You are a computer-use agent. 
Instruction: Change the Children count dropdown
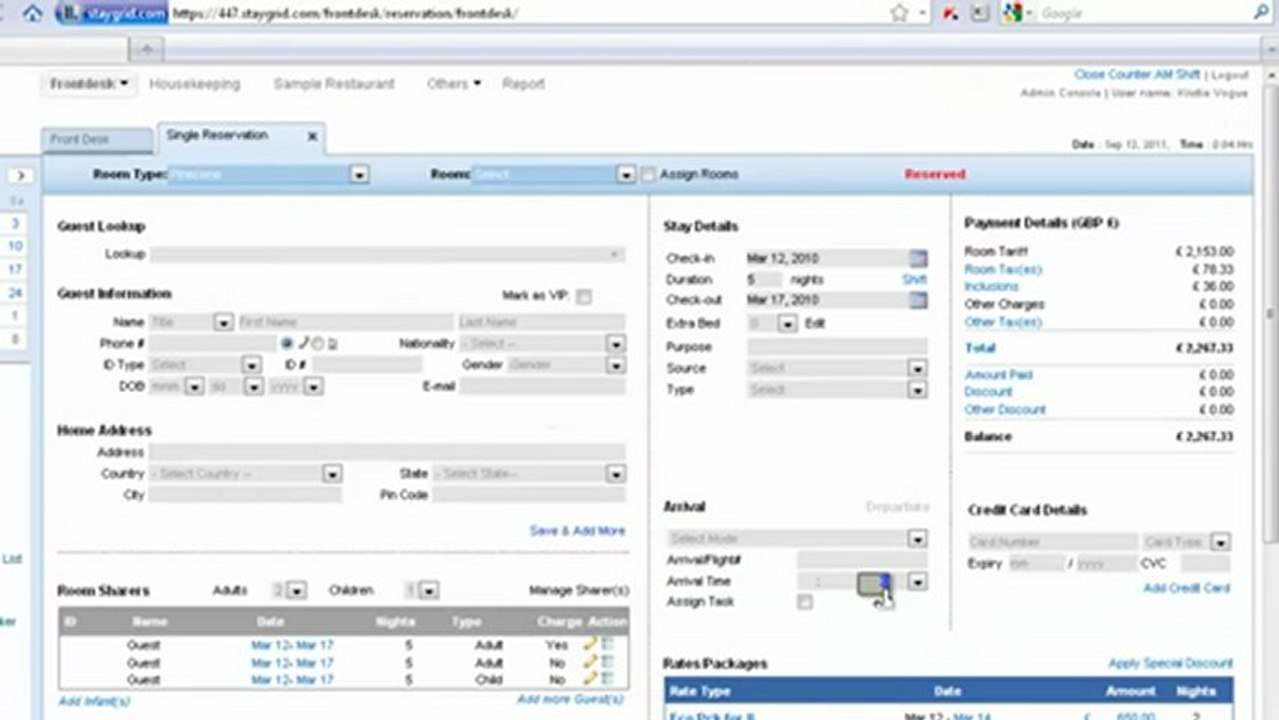[x=429, y=591]
